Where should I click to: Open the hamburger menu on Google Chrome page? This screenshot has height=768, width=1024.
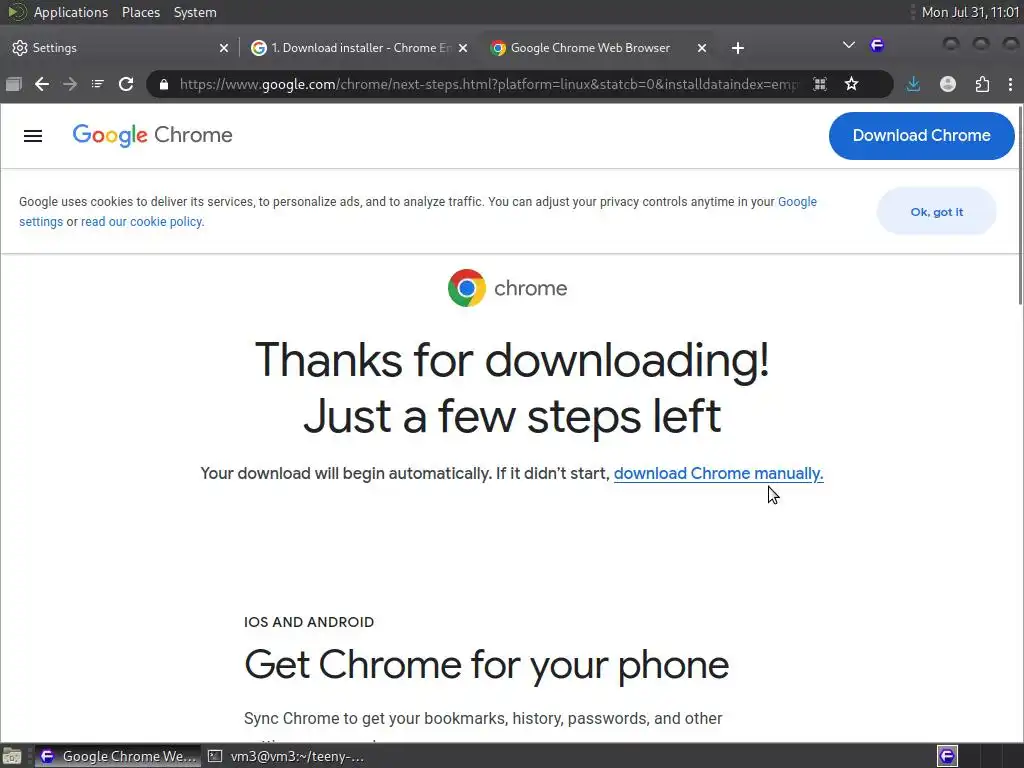point(33,136)
